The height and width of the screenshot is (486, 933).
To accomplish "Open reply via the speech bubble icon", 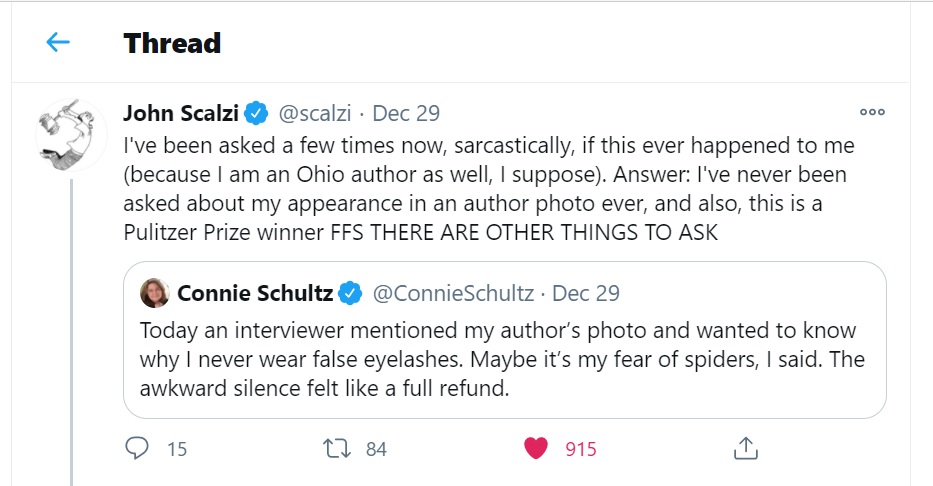I will tap(136, 448).
